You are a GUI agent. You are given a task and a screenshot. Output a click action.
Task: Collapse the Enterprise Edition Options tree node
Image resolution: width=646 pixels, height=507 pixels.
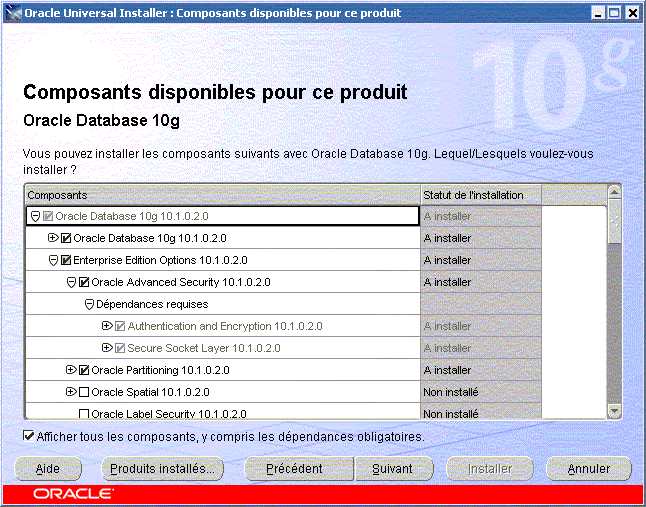tap(53, 260)
